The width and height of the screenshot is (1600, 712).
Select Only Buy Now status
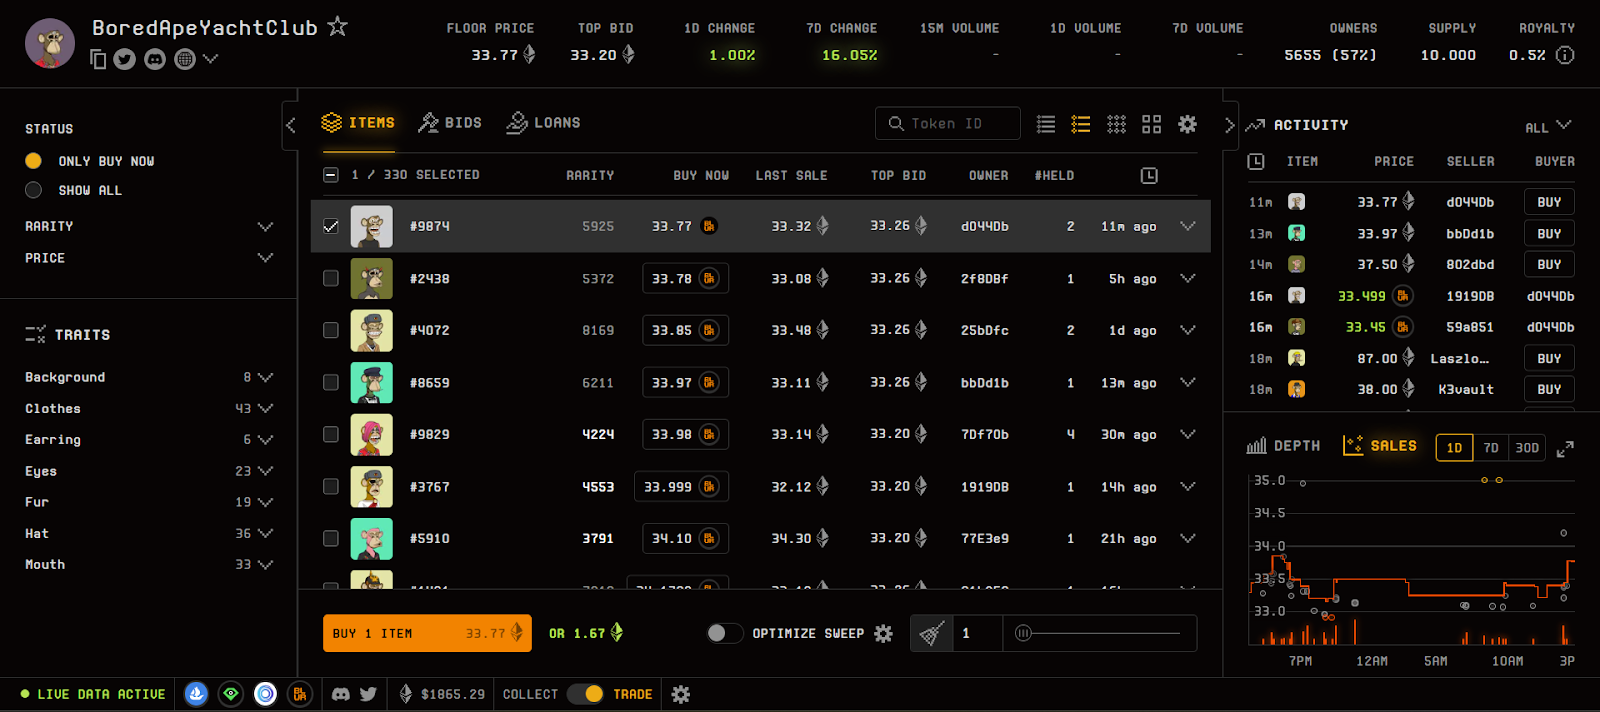coord(33,161)
